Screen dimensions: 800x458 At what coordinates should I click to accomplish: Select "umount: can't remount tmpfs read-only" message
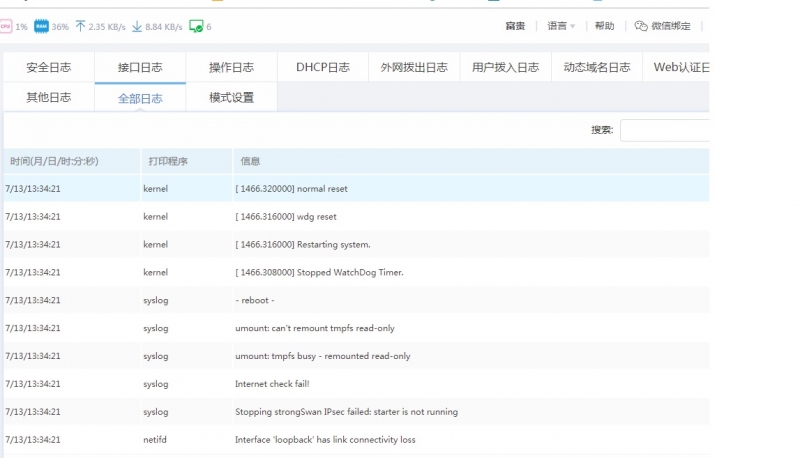coord(315,328)
